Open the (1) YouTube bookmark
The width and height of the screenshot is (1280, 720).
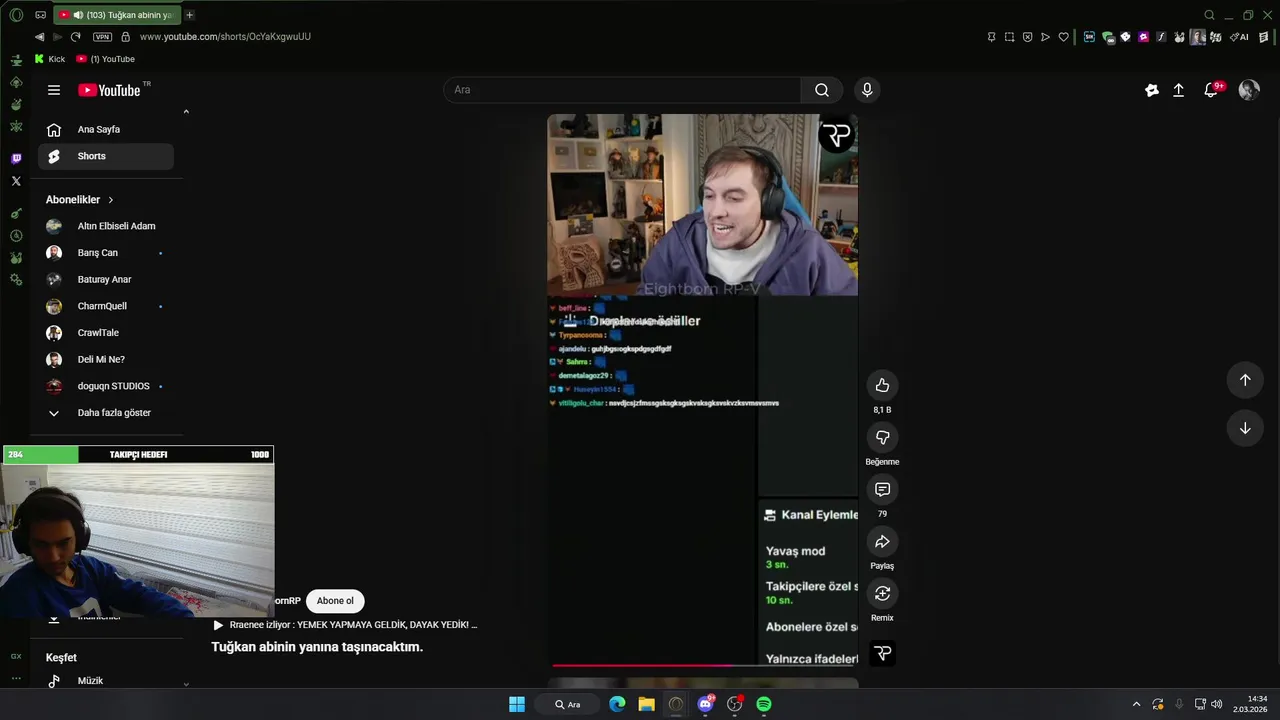[105, 59]
